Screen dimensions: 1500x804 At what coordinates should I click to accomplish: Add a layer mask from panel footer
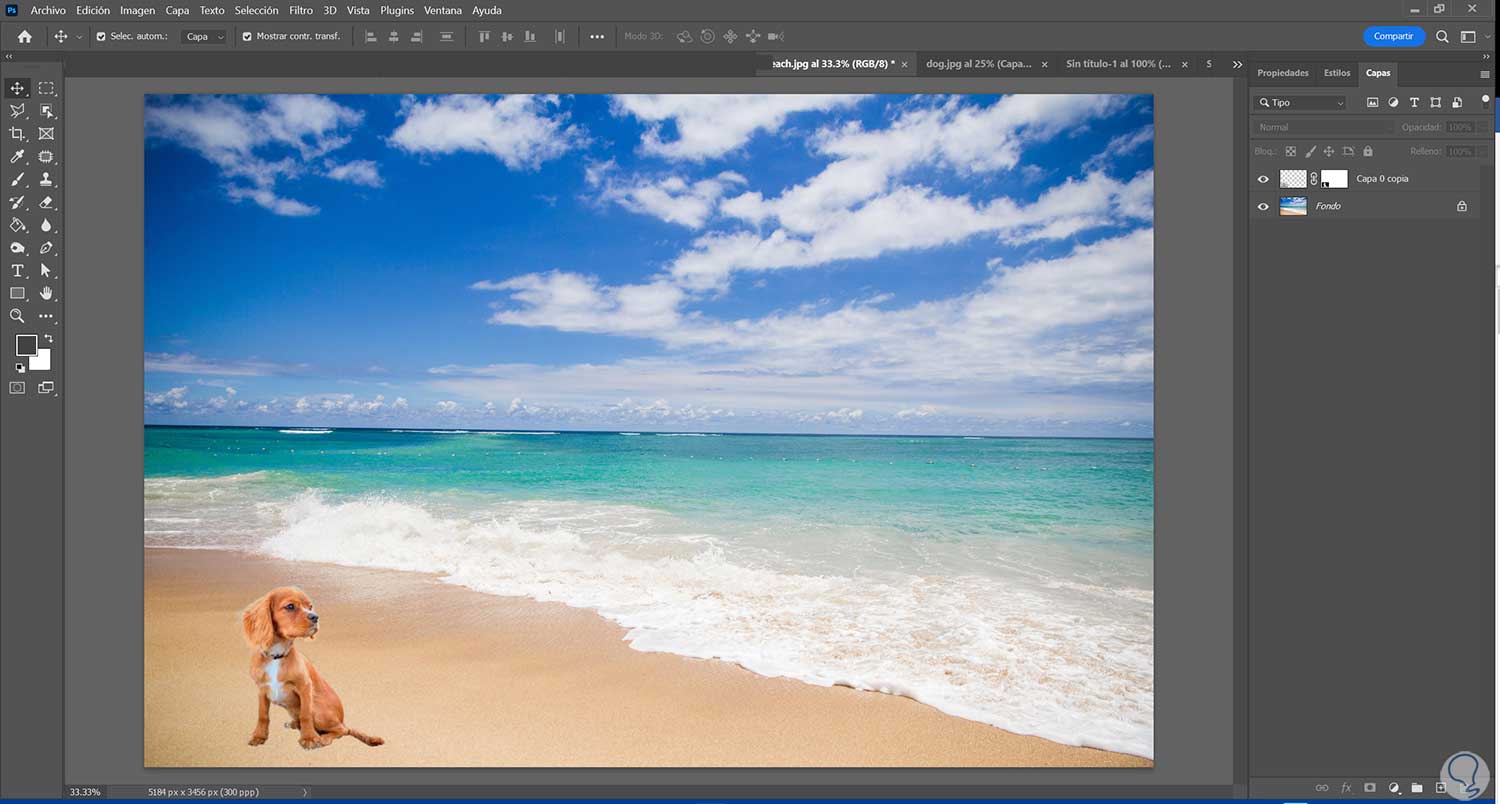[1370, 788]
